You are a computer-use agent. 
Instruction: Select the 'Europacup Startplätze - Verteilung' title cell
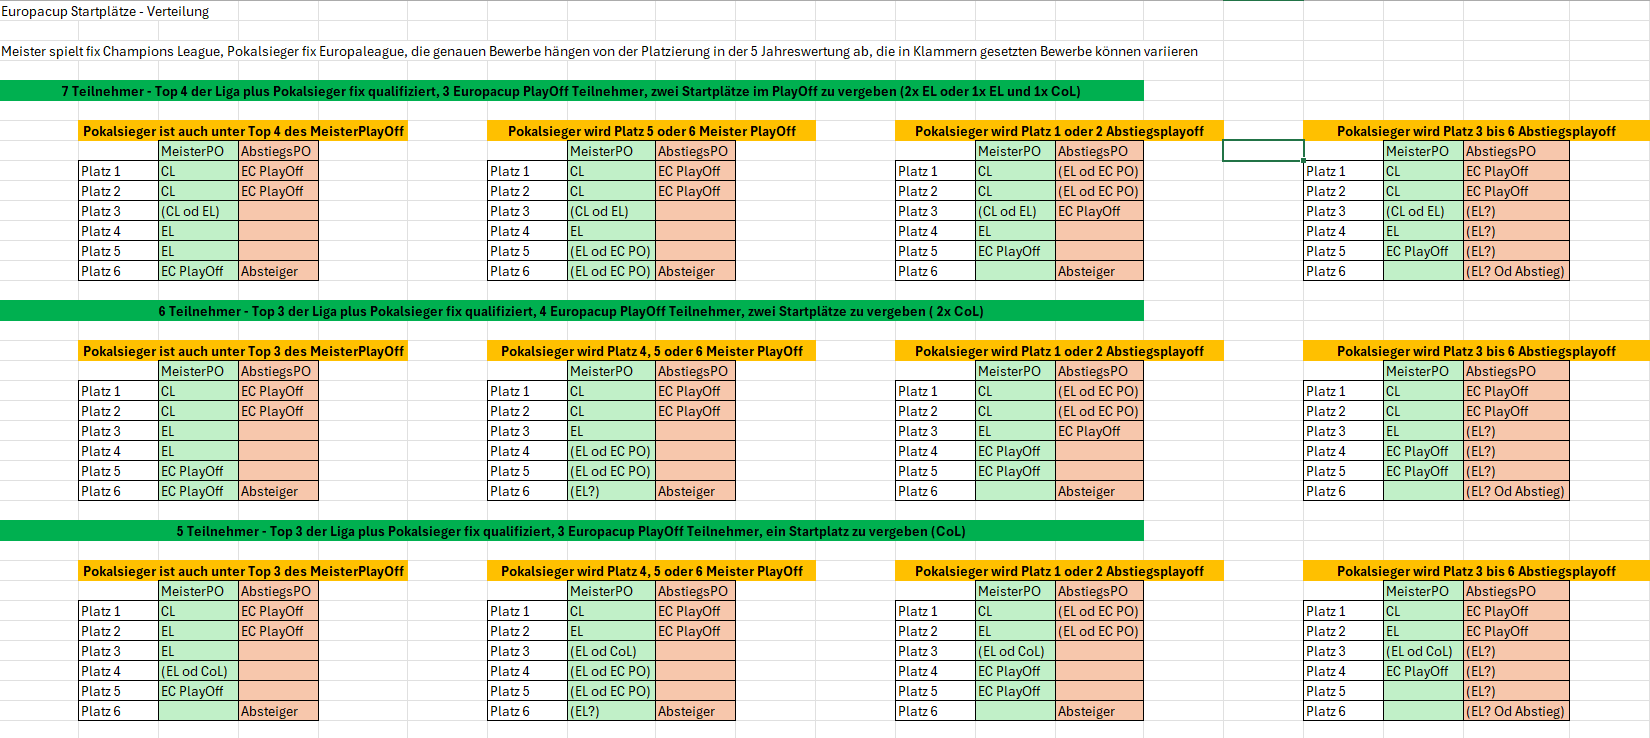(105, 11)
